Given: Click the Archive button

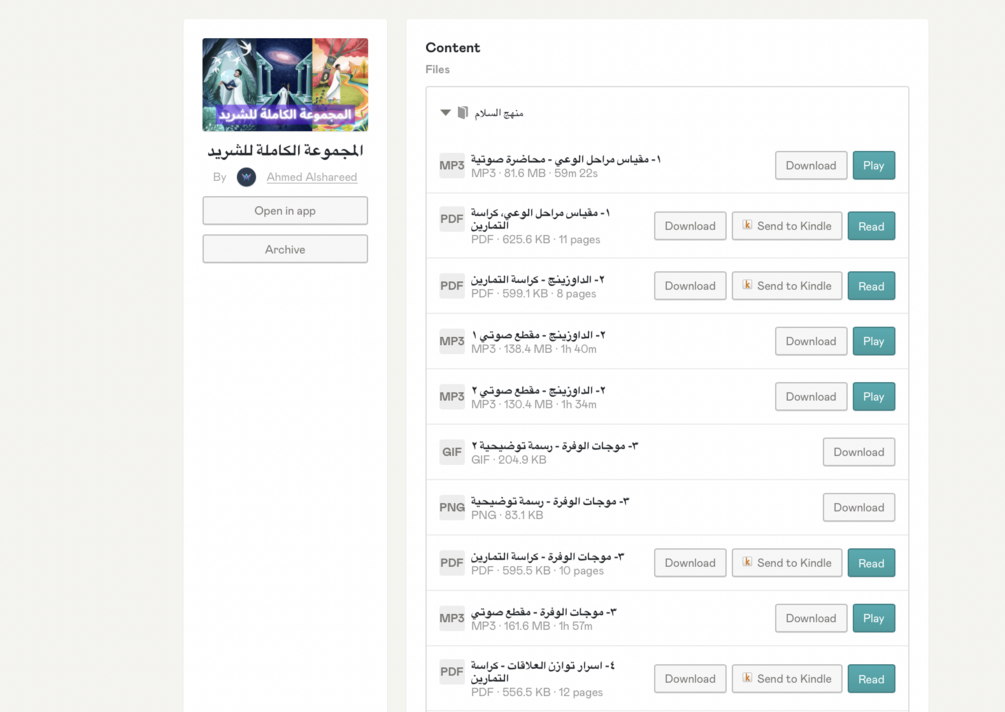Looking at the screenshot, I should coord(285,249).
